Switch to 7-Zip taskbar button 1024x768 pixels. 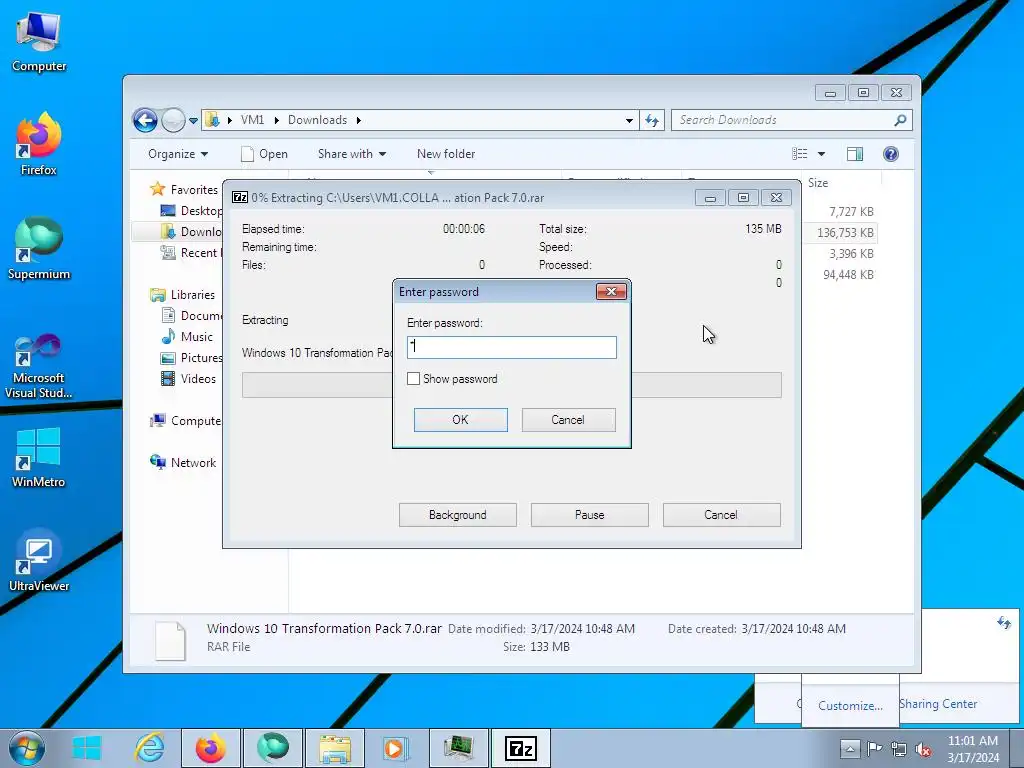click(x=520, y=748)
